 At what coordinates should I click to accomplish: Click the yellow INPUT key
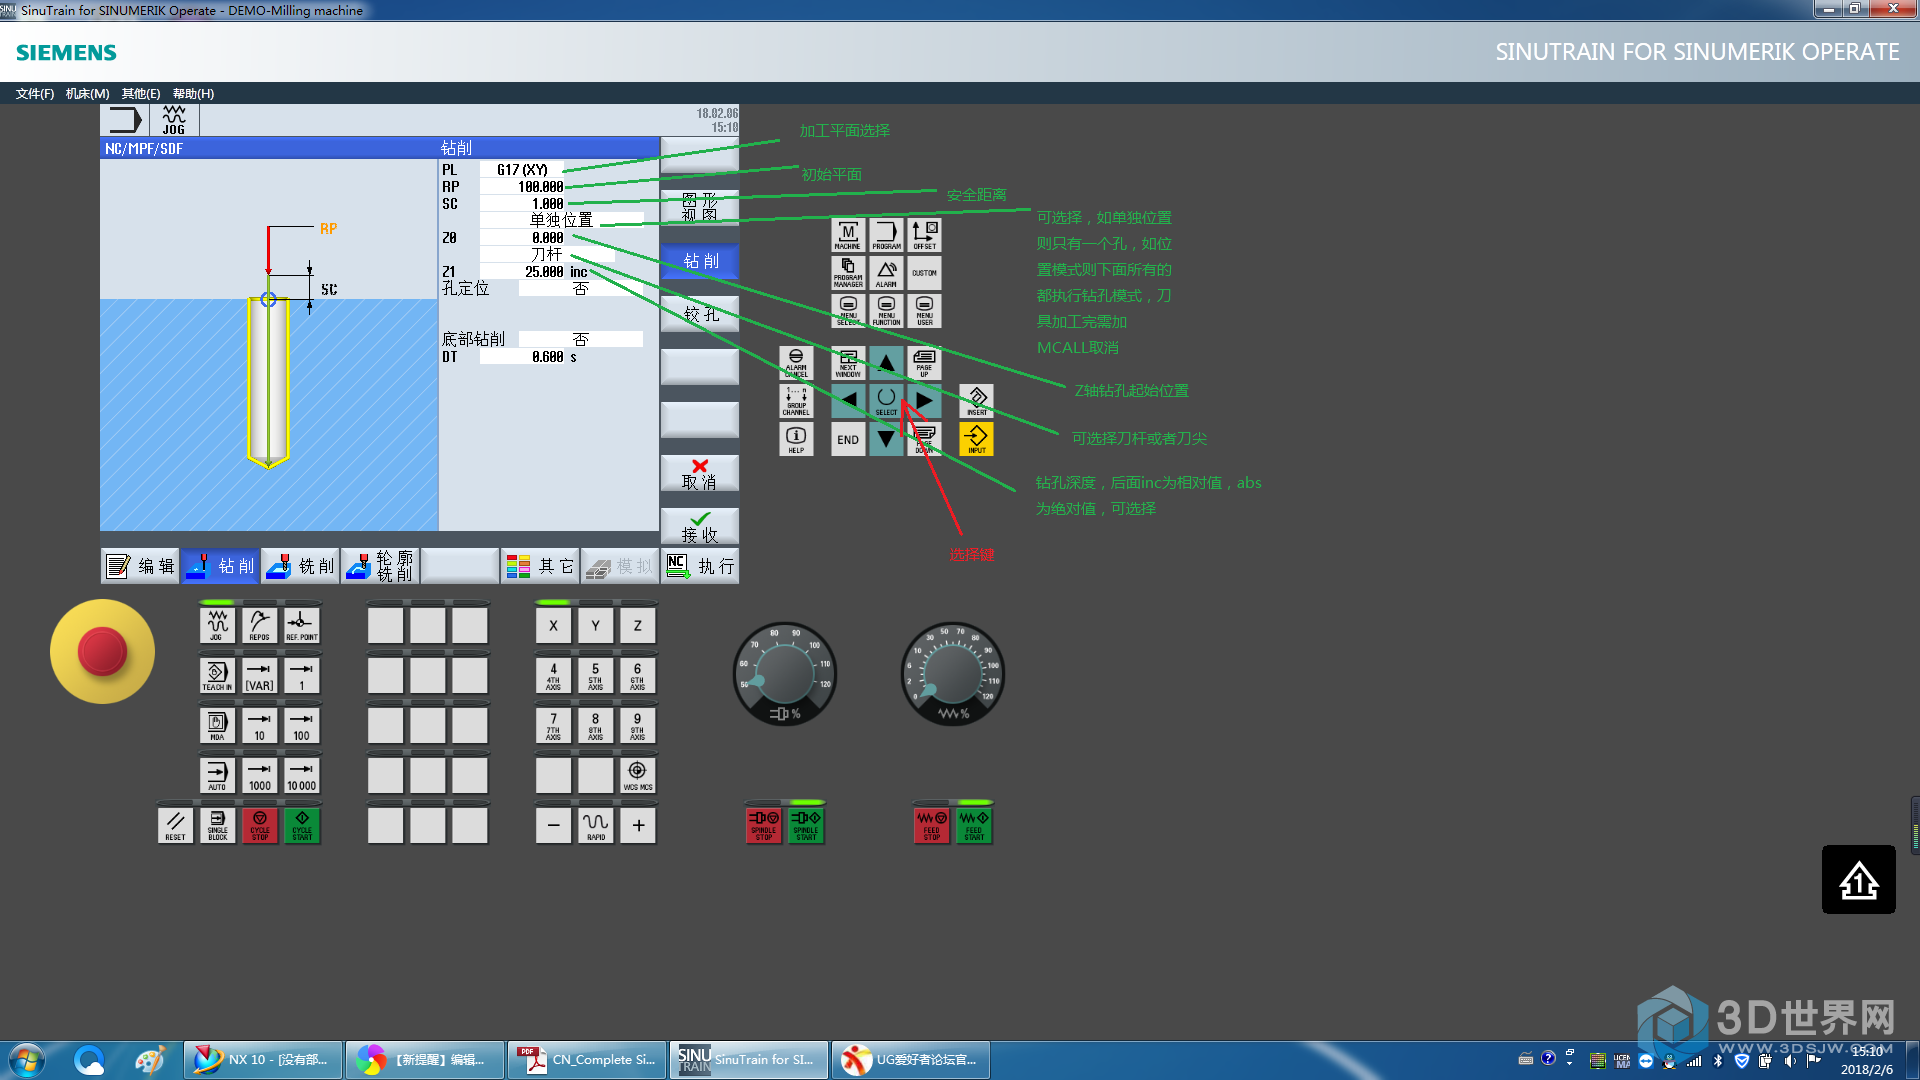(977, 439)
